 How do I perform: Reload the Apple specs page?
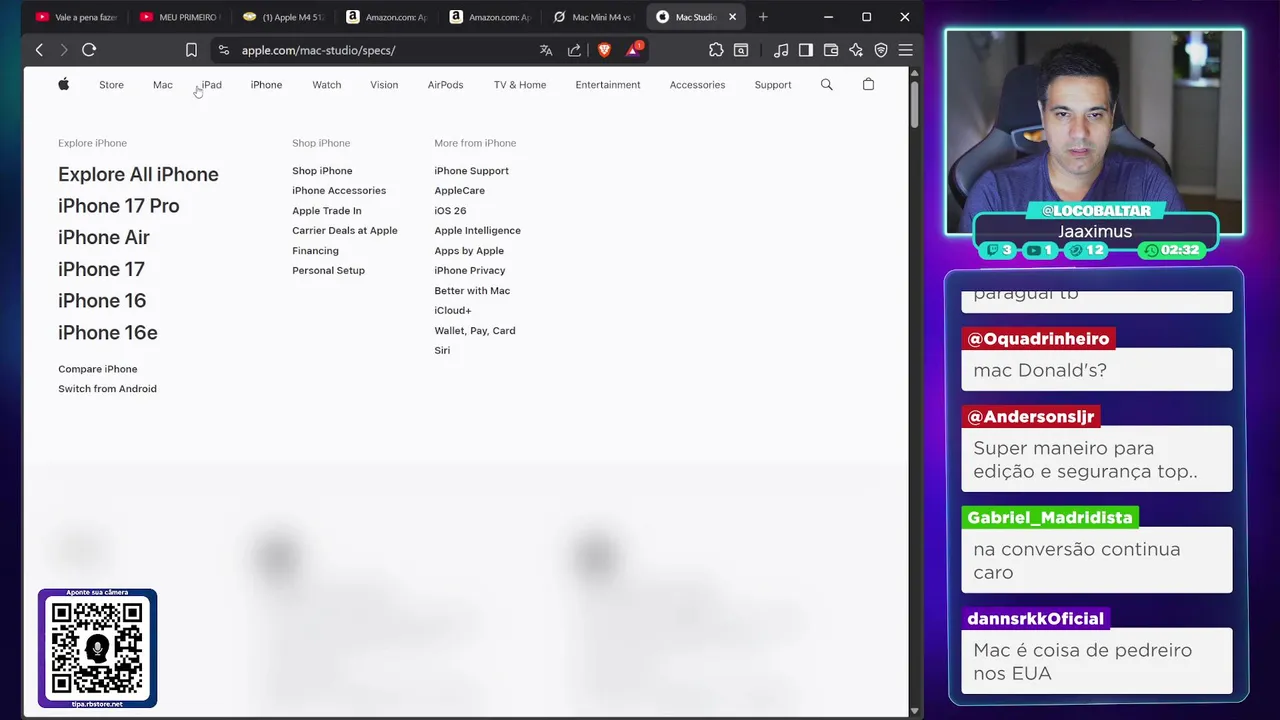[89, 50]
